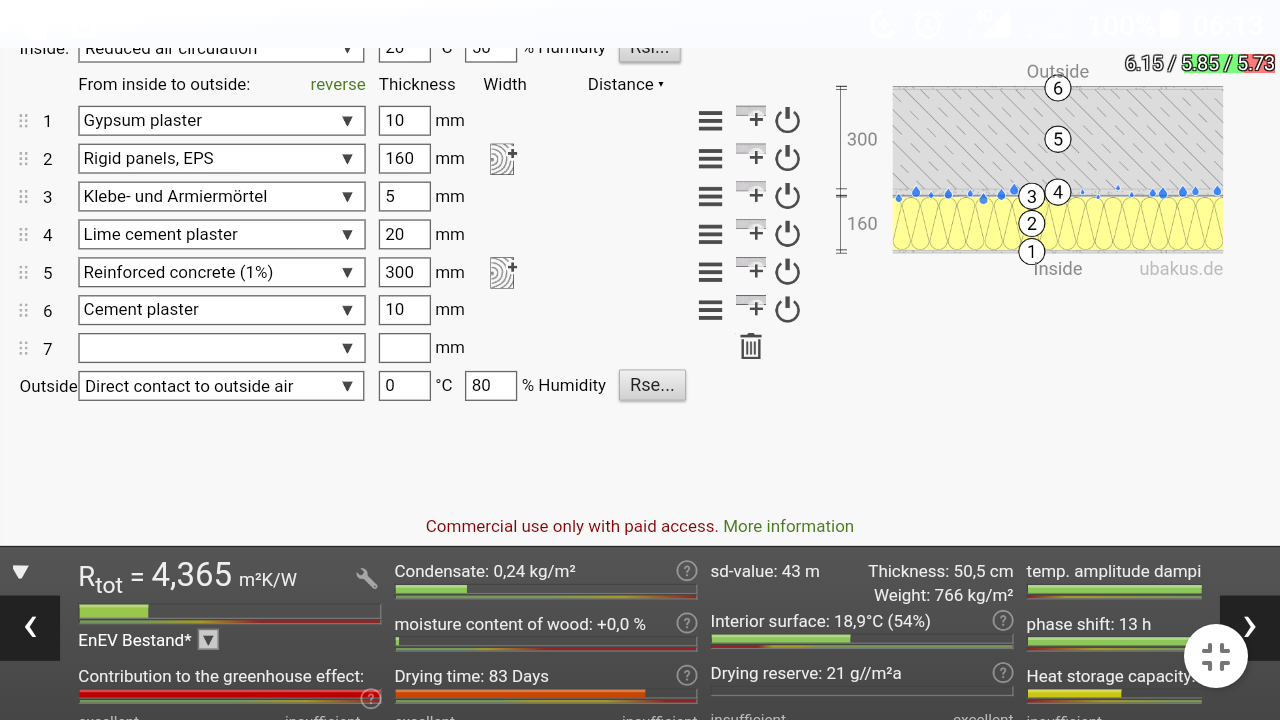
Task: Toggle power for the Rigid panels, EPS layer
Action: click(788, 158)
